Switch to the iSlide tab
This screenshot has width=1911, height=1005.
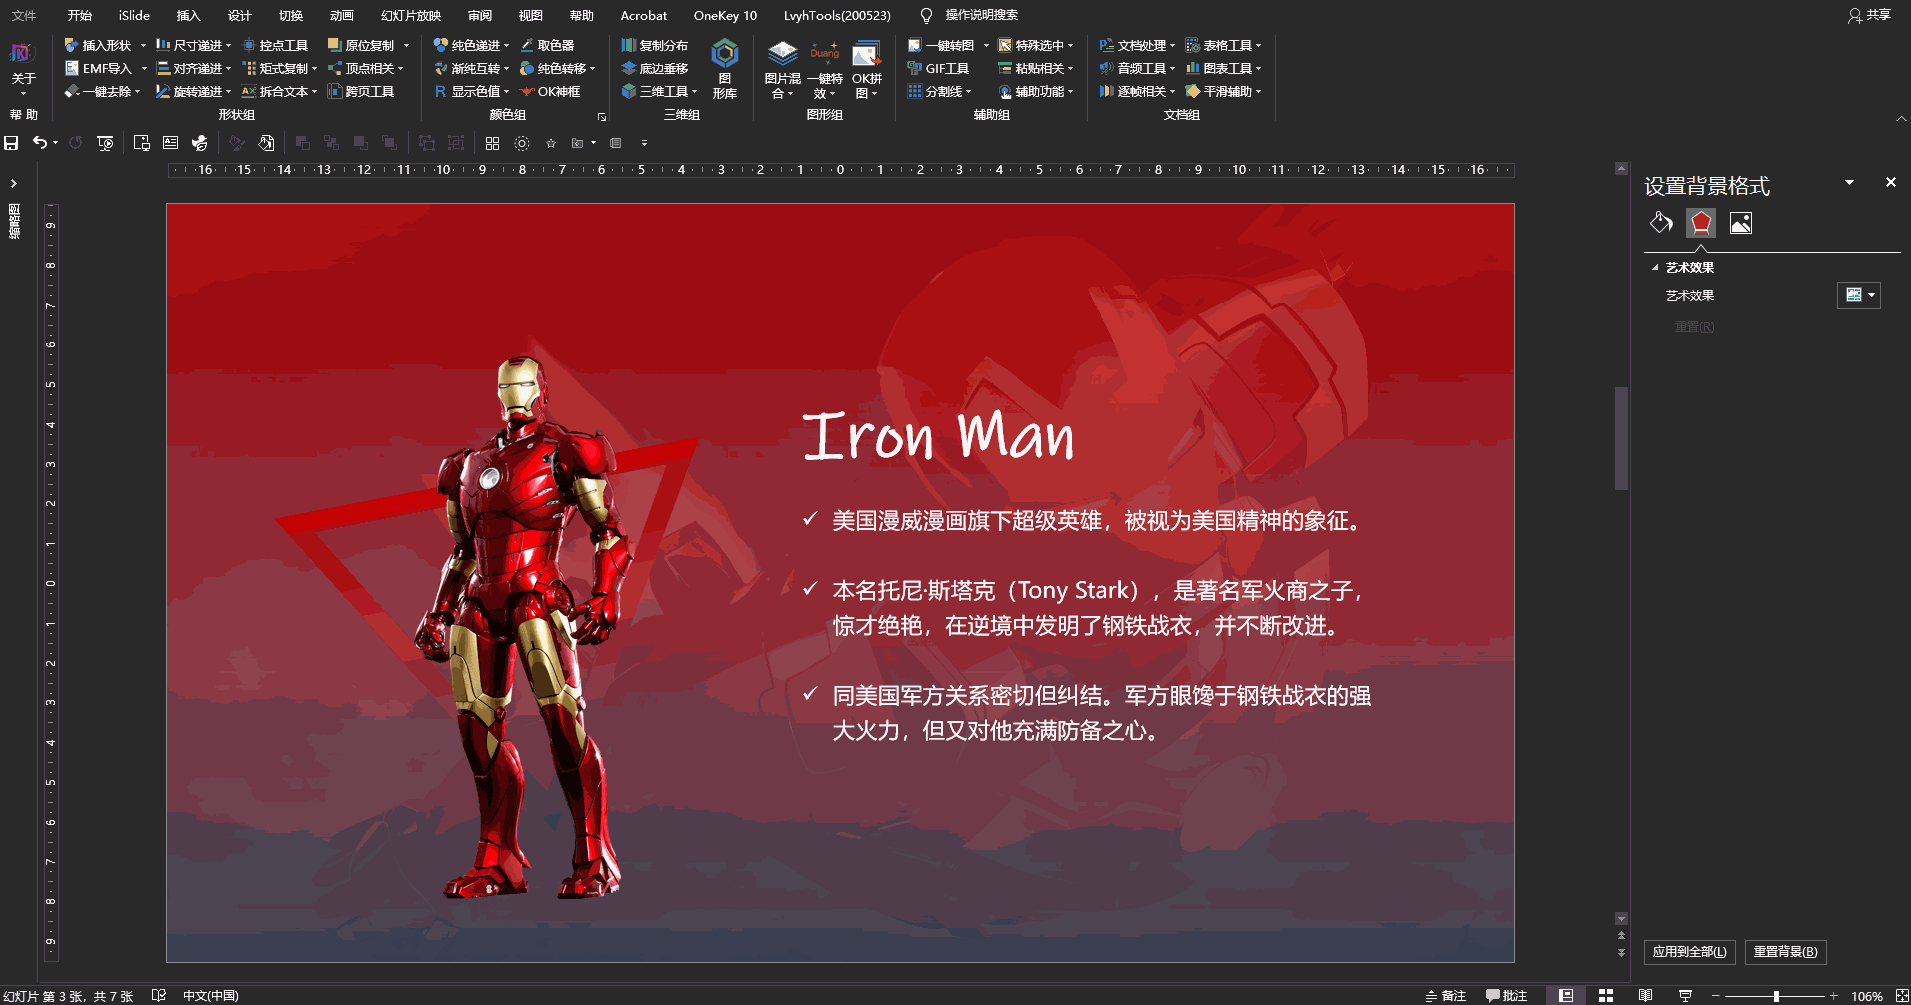pyautogui.click(x=134, y=15)
